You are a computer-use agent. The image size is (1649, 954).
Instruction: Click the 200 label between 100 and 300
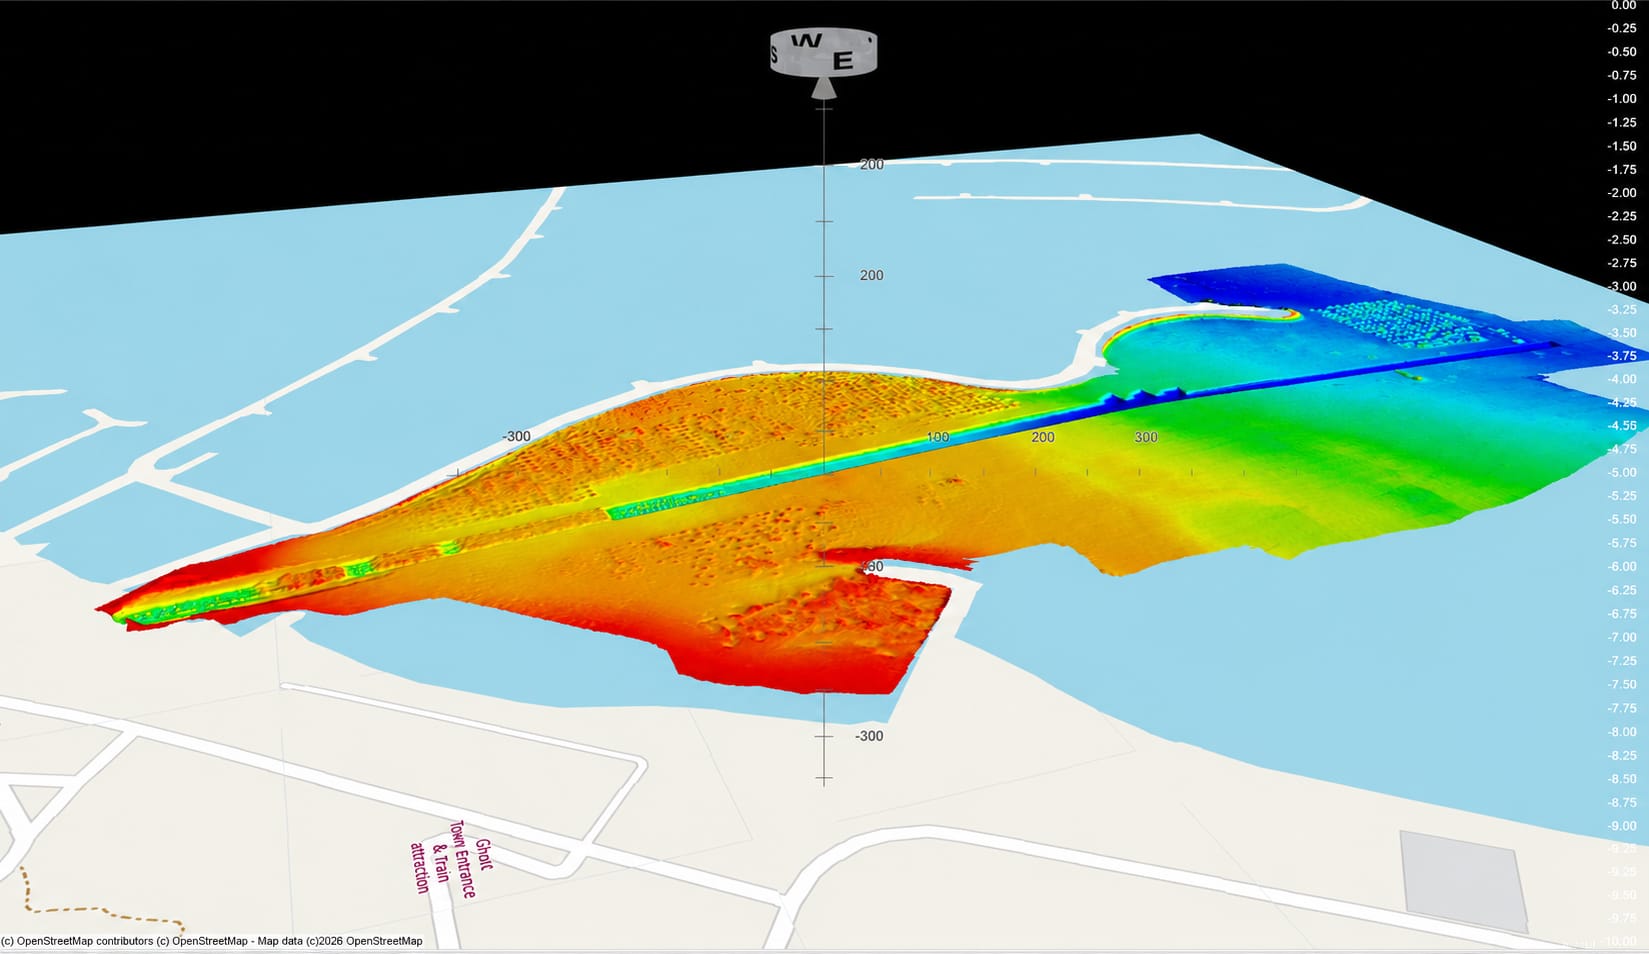pos(1043,437)
